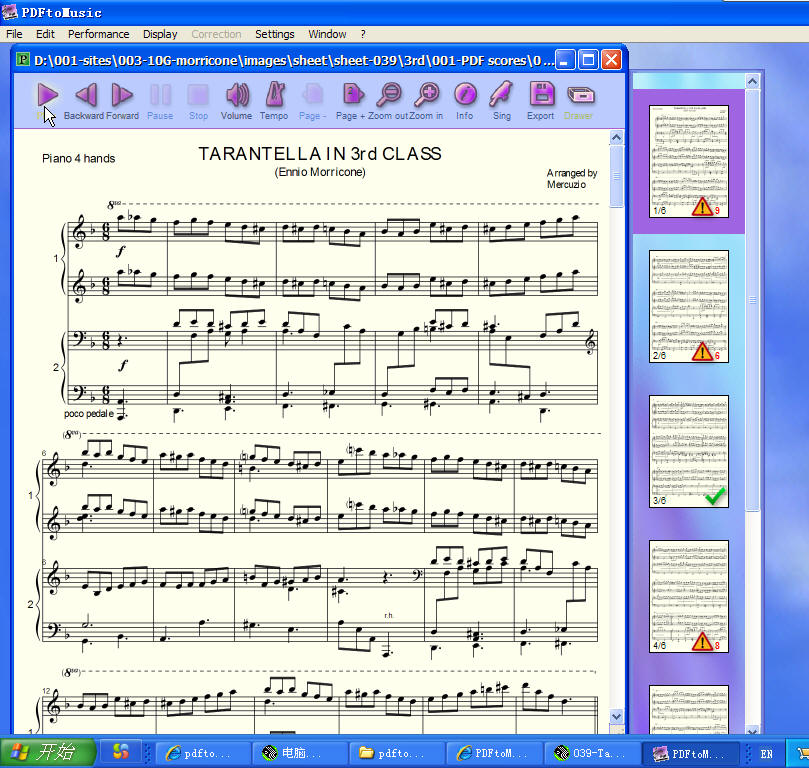Click the thumbnail panel scroll-up arrow
This screenshot has width=809, height=768.
pyautogui.click(x=752, y=81)
